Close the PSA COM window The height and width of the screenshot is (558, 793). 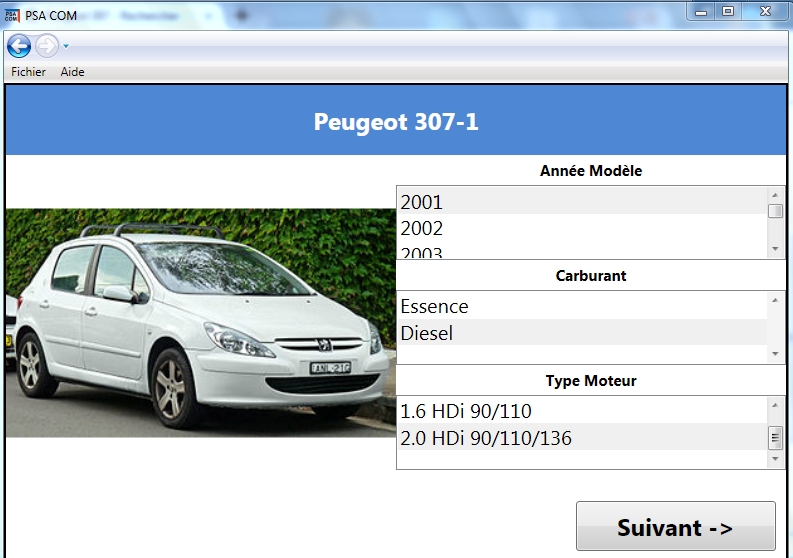[765, 12]
